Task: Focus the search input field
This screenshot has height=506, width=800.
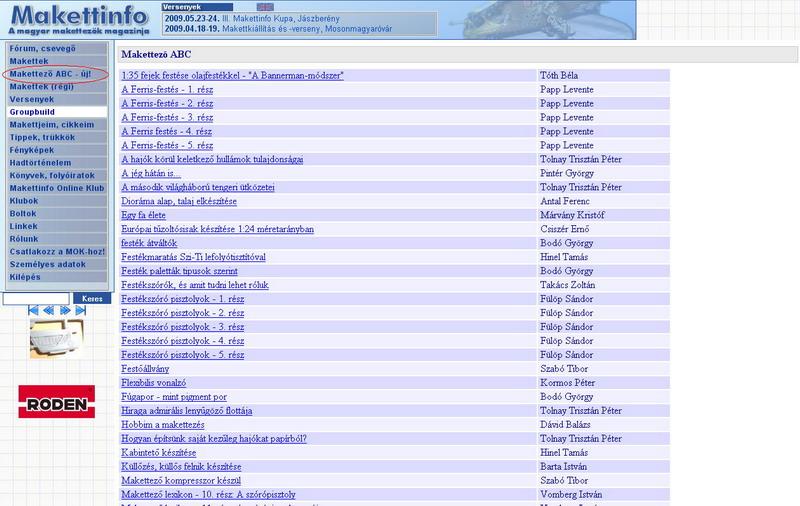Action: (x=36, y=298)
